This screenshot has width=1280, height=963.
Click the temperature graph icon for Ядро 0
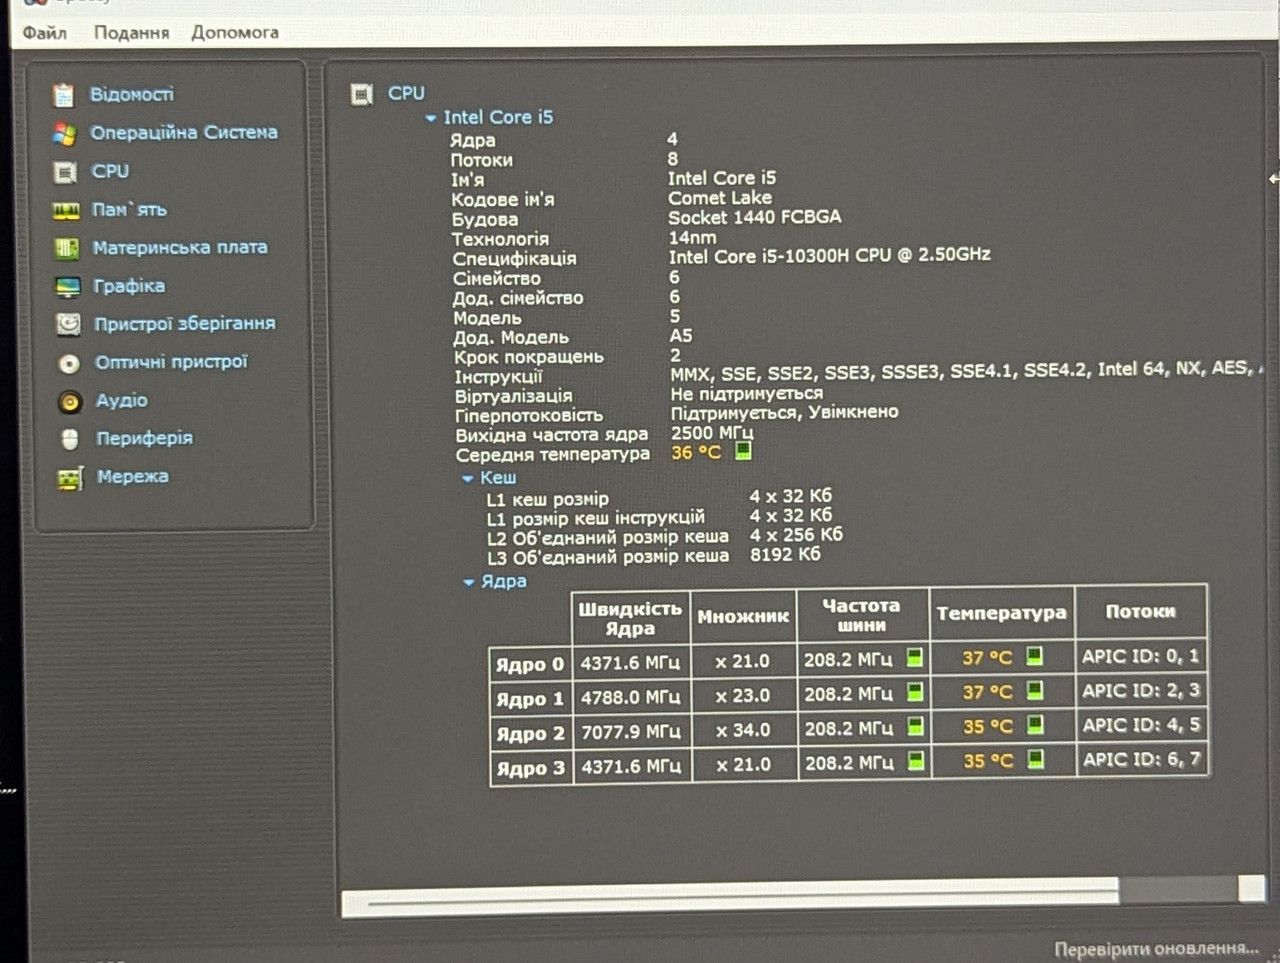1034,656
